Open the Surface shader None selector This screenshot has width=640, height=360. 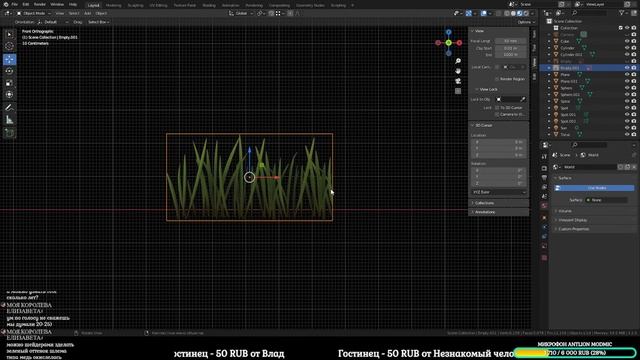607,200
